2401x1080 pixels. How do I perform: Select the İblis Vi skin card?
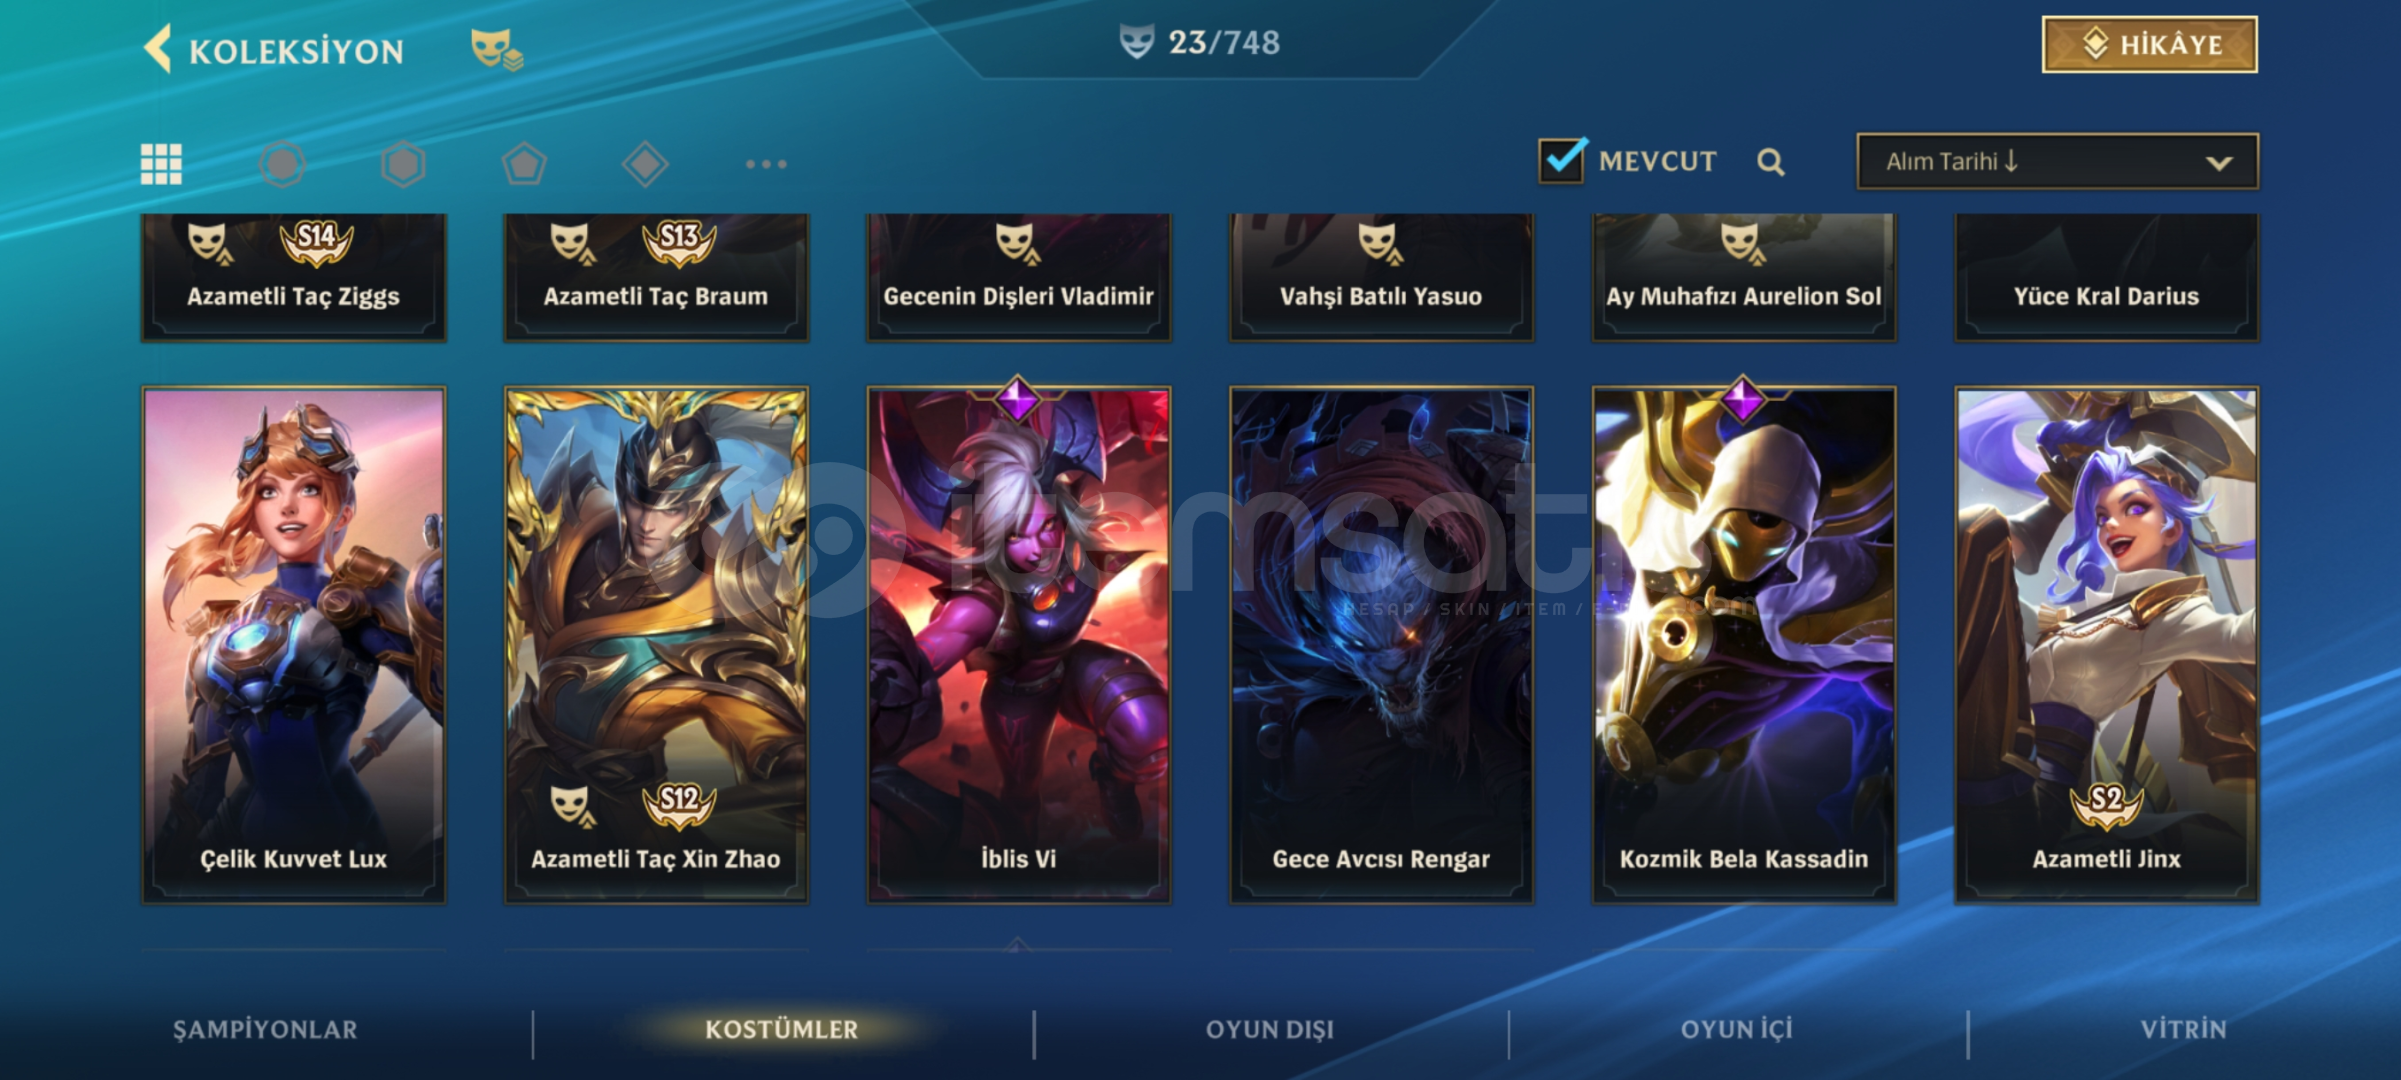[1019, 645]
